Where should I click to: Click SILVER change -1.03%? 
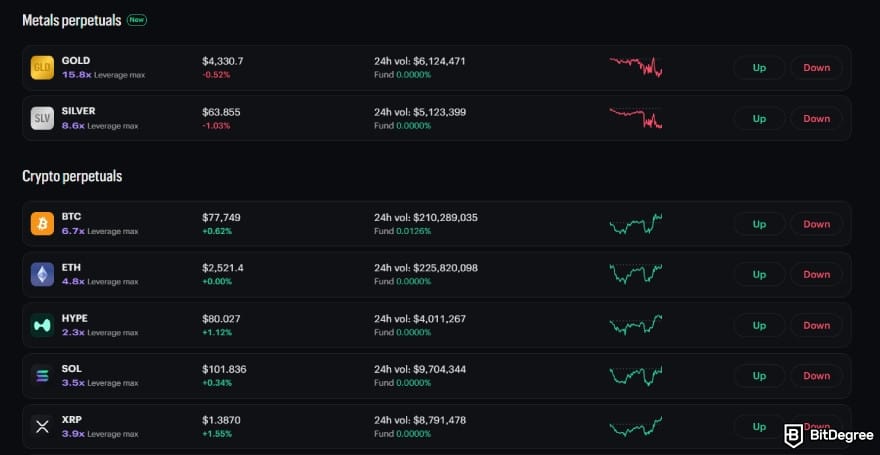pyautogui.click(x=216, y=126)
